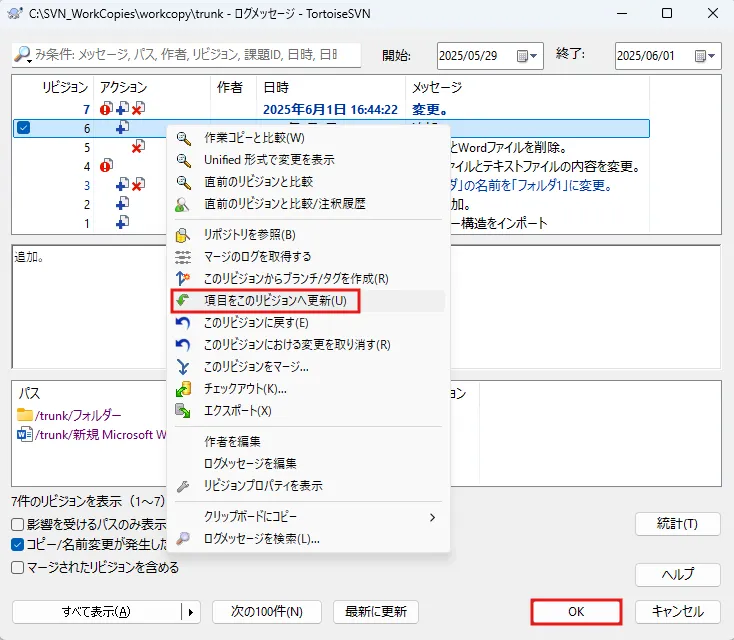Choose 項目をこのリビジョンへ更新(U) menu entry
This screenshot has width=734, height=640.
(x=309, y=301)
